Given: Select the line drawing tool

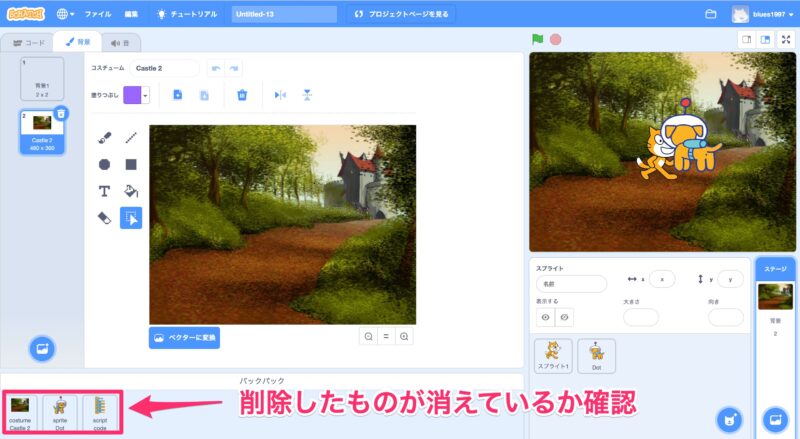Looking at the screenshot, I should [x=131, y=138].
